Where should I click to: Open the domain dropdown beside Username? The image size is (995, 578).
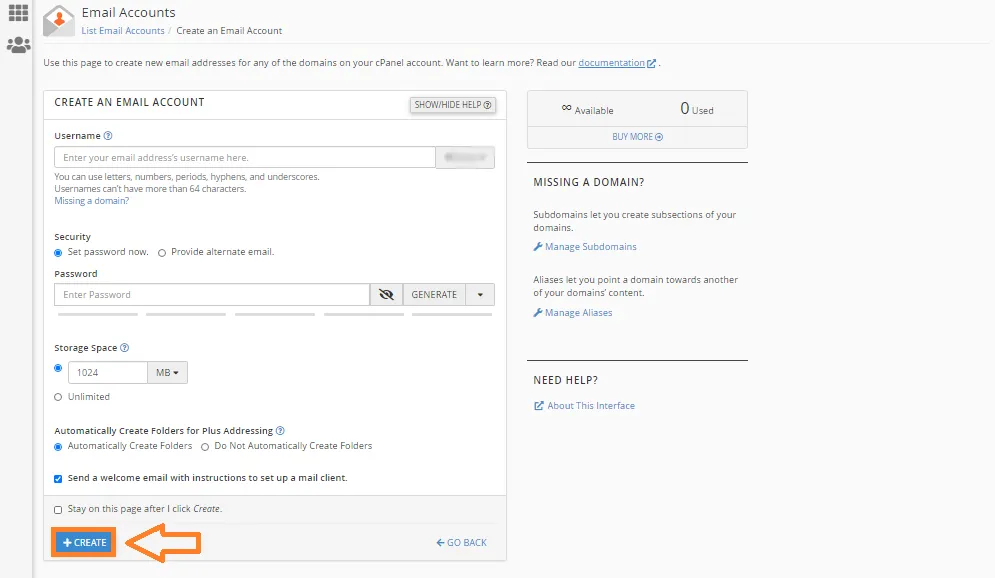point(465,157)
